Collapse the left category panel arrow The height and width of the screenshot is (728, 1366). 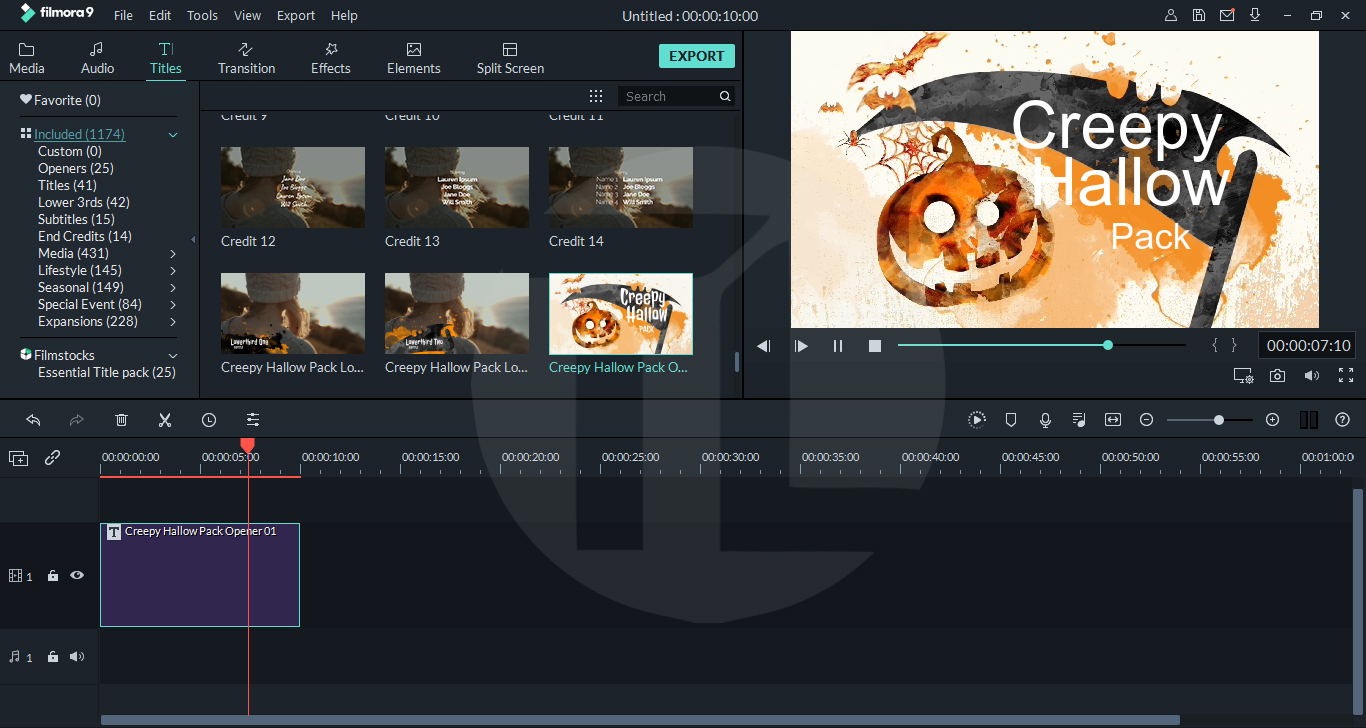[x=194, y=240]
